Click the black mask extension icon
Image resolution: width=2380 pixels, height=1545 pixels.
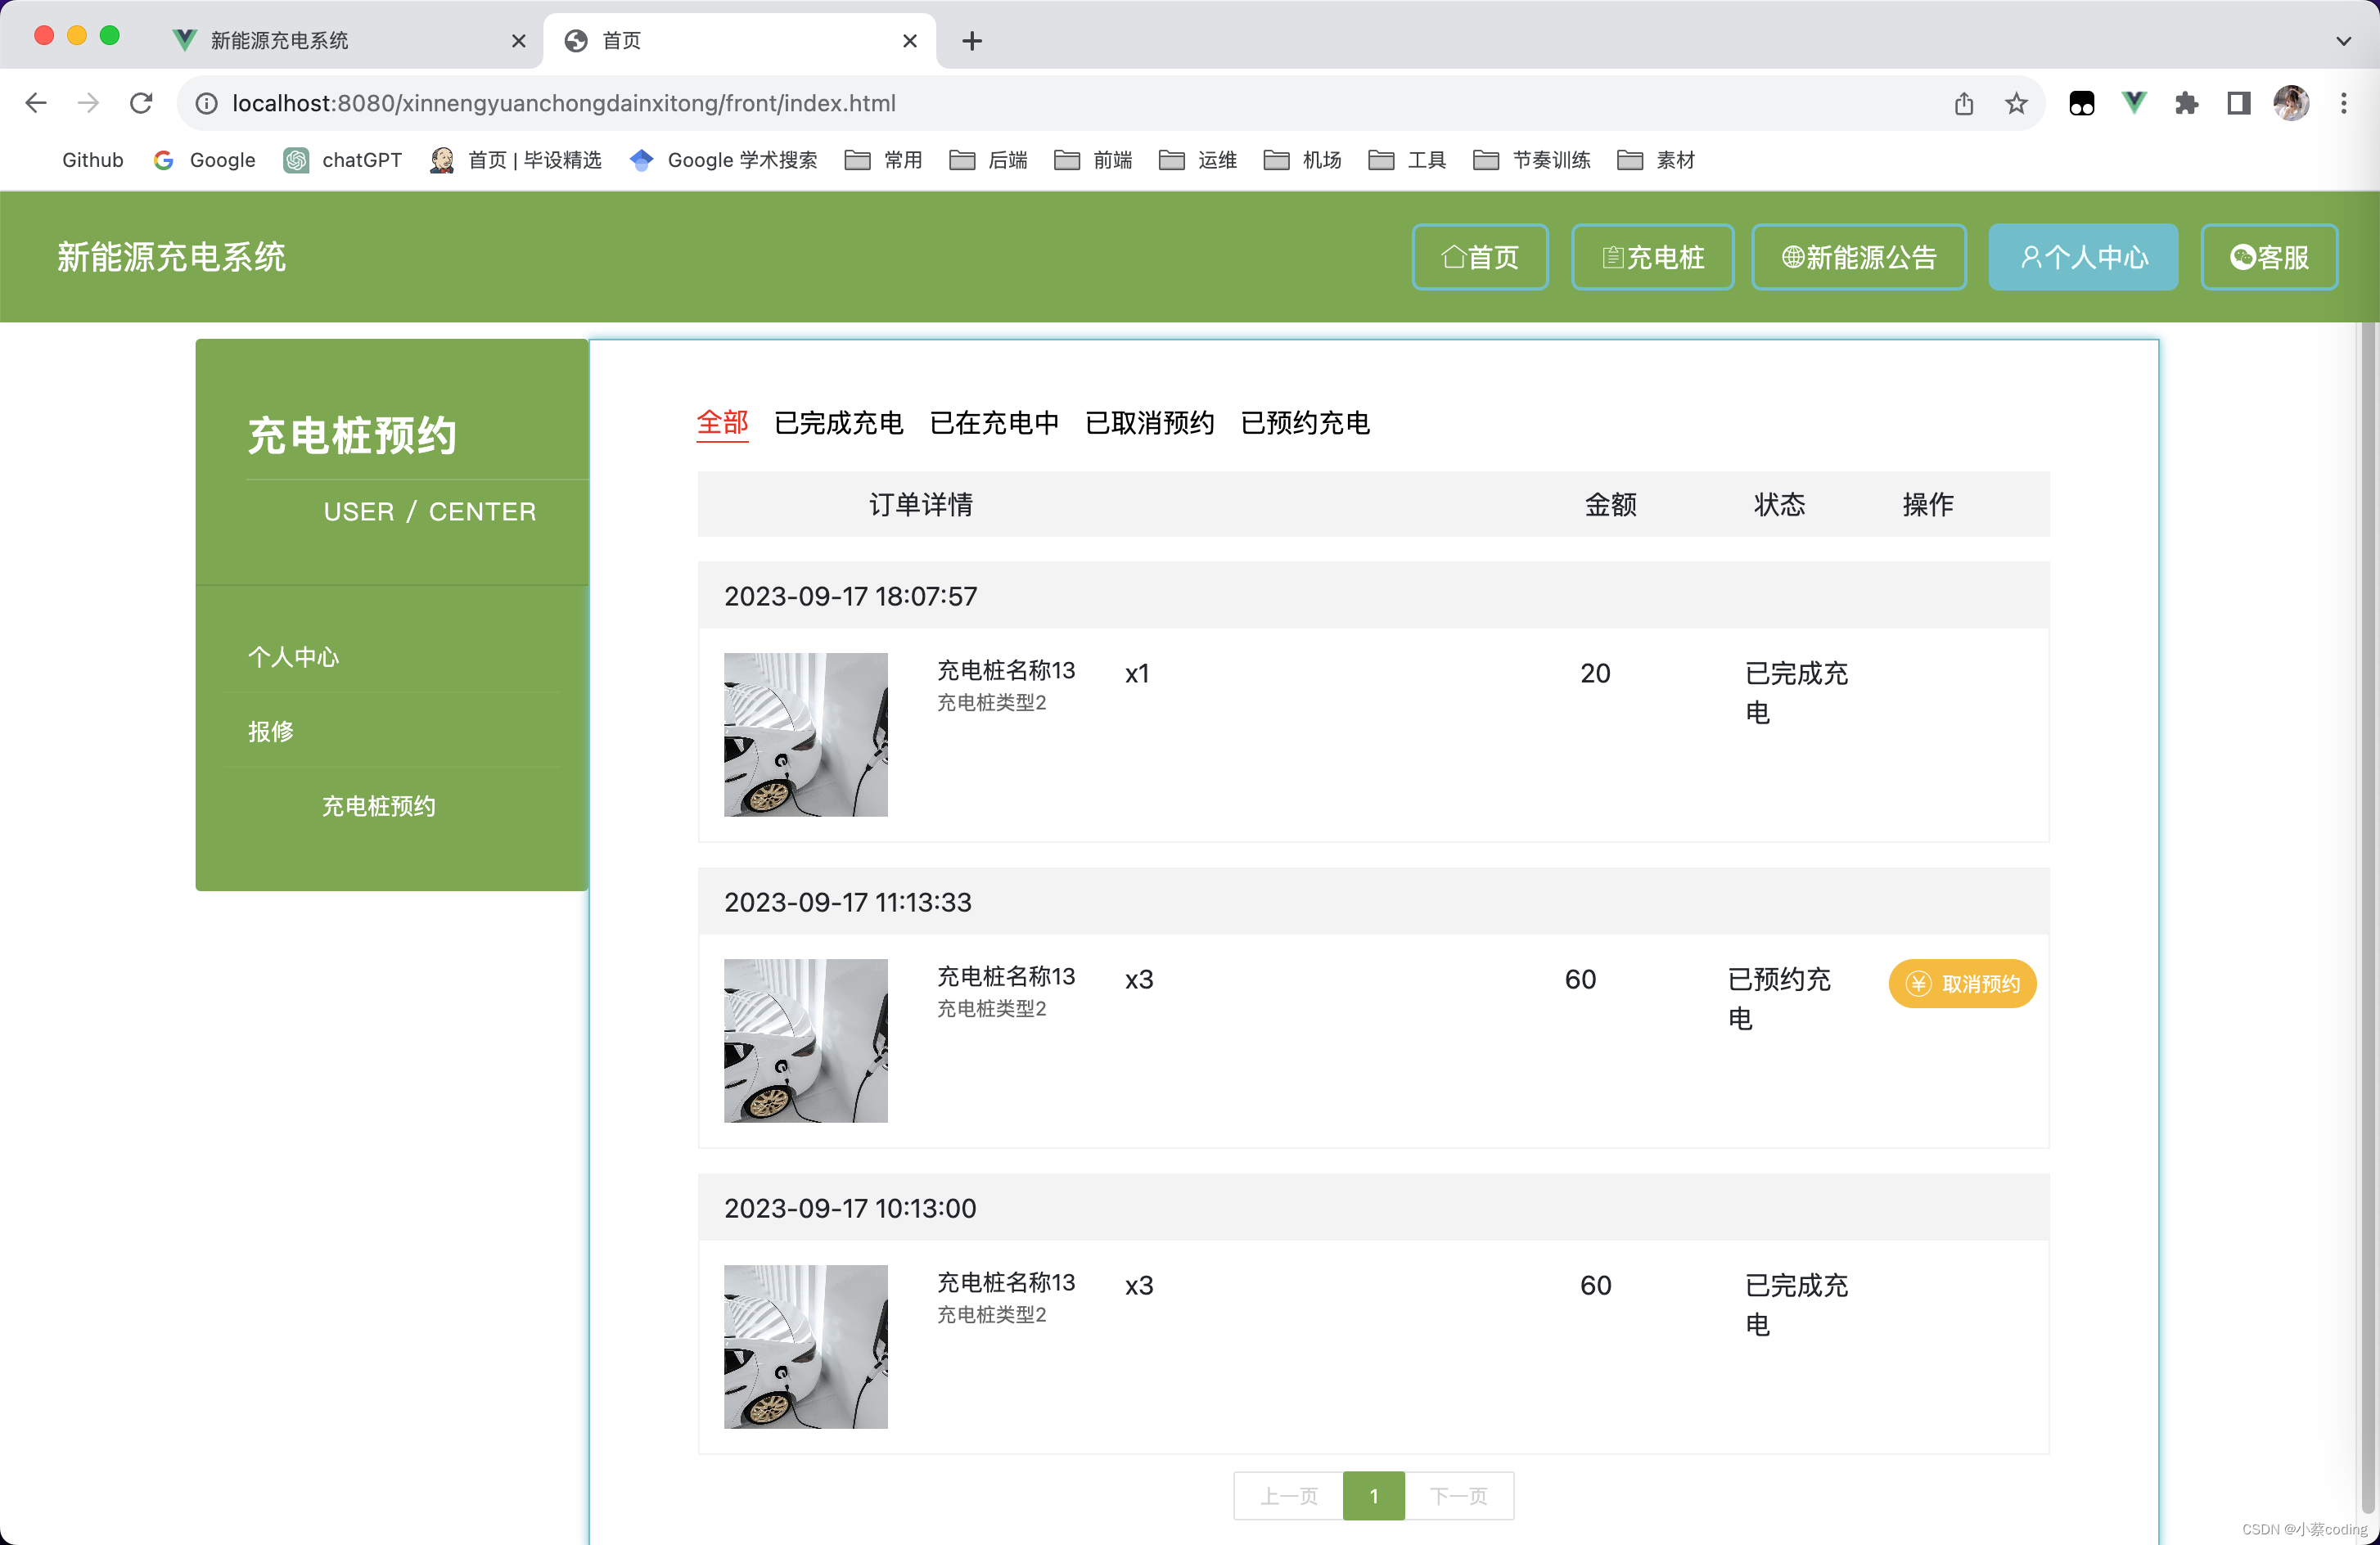(x=2082, y=103)
